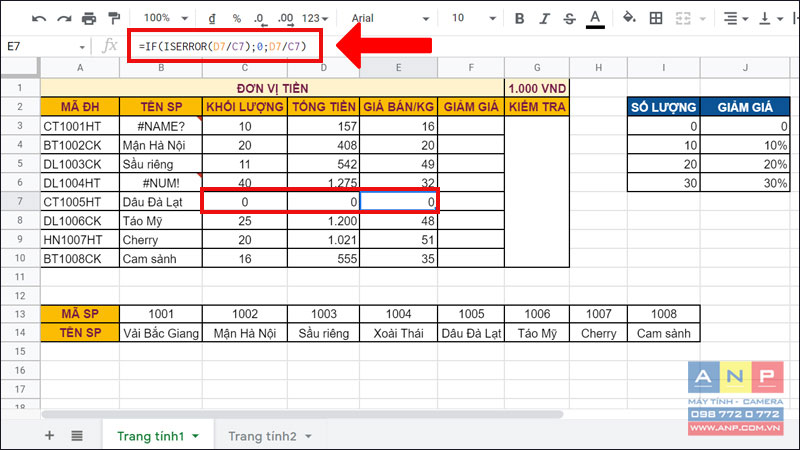Image resolution: width=800 pixels, height=450 pixels.
Task: Open the text color picker
Action: pyautogui.click(x=595, y=19)
